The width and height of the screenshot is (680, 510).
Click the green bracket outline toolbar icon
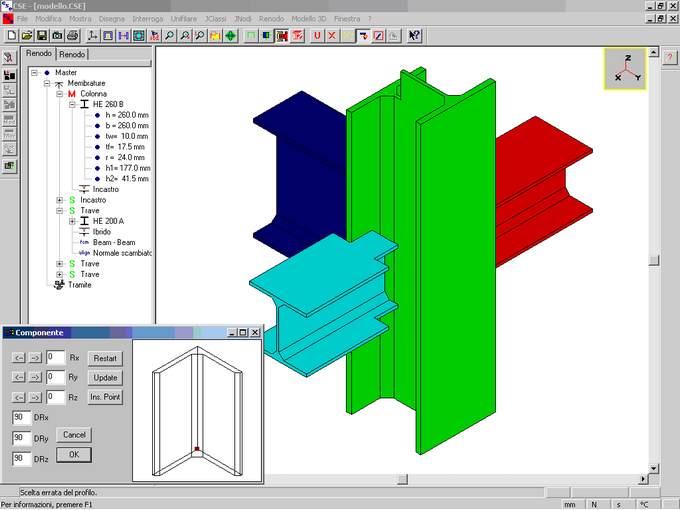(x=251, y=36)
